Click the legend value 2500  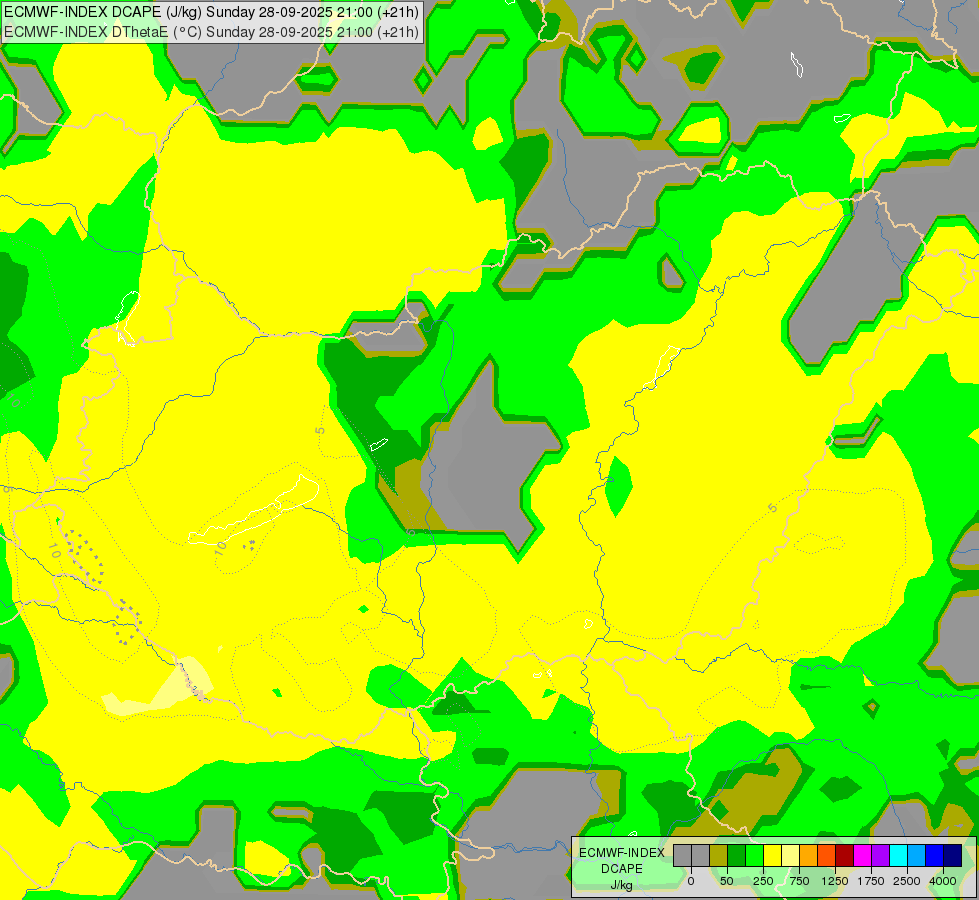tap(907, 881)
